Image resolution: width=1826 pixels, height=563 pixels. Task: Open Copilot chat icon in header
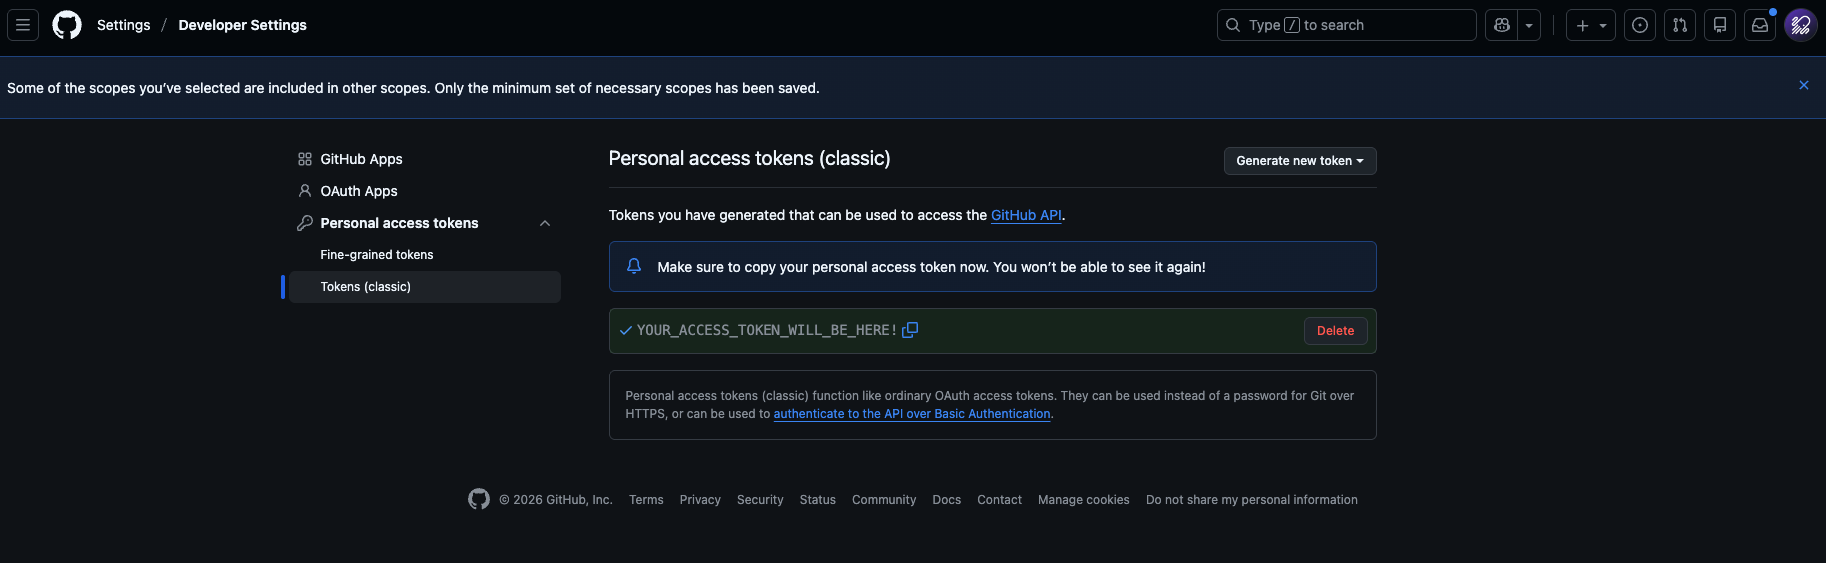pos(1502,25)
